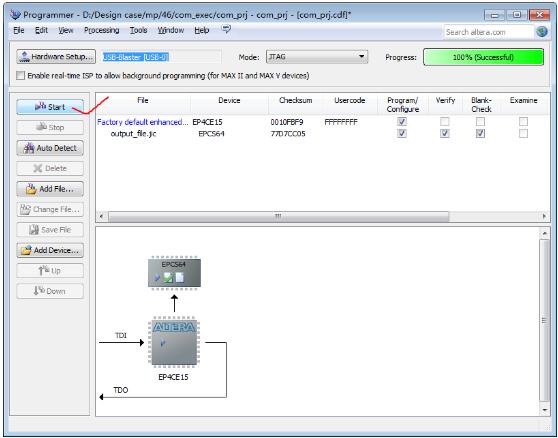Screen dimensions: 558x438
Task: Open the Tools menu
Action: (138, 30)
